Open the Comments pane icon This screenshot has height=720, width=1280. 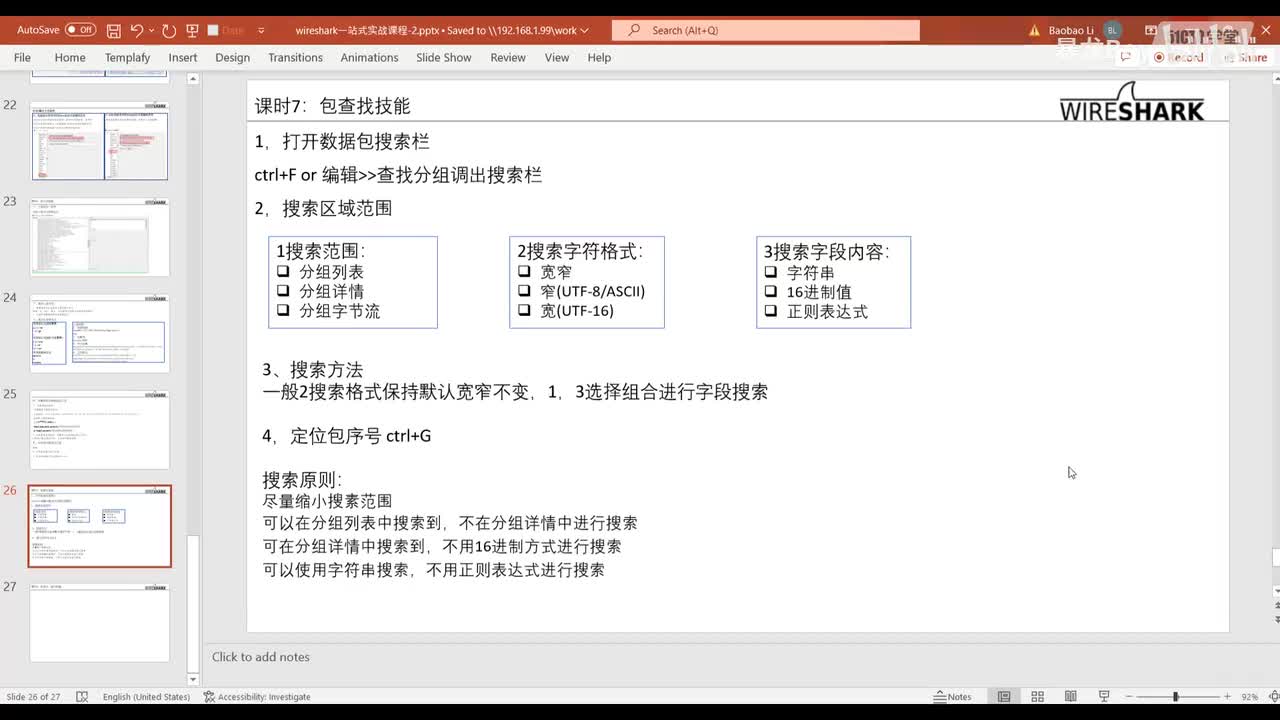1126,58
